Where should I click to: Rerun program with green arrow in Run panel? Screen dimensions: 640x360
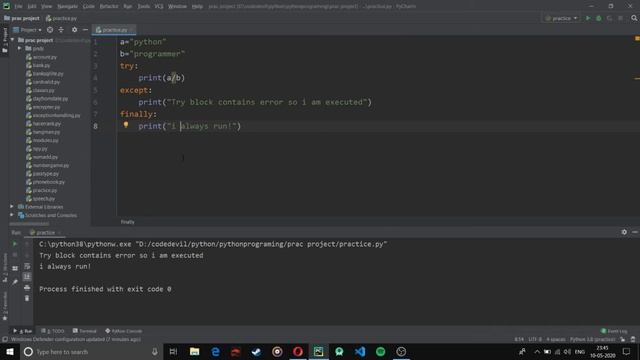[15, 244]
